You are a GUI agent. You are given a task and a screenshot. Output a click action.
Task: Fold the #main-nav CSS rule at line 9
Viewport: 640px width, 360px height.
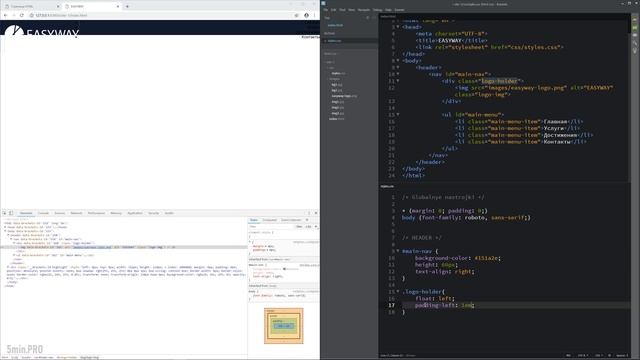398,251
